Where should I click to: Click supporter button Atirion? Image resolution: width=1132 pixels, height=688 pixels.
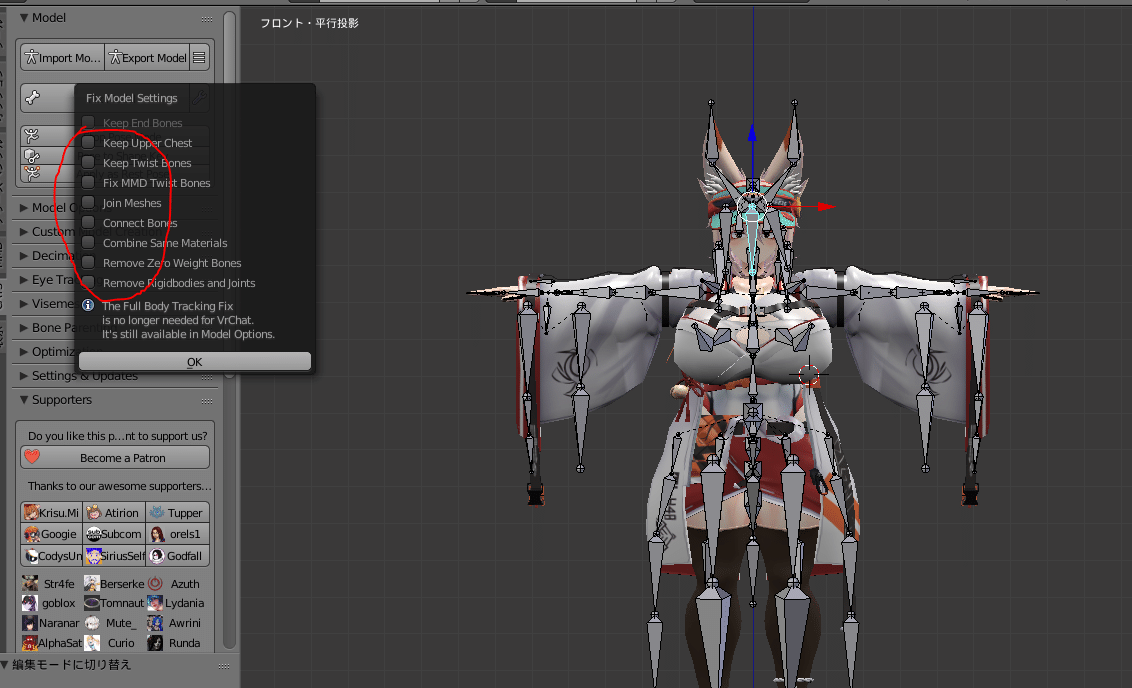click(x=114, y=513)
